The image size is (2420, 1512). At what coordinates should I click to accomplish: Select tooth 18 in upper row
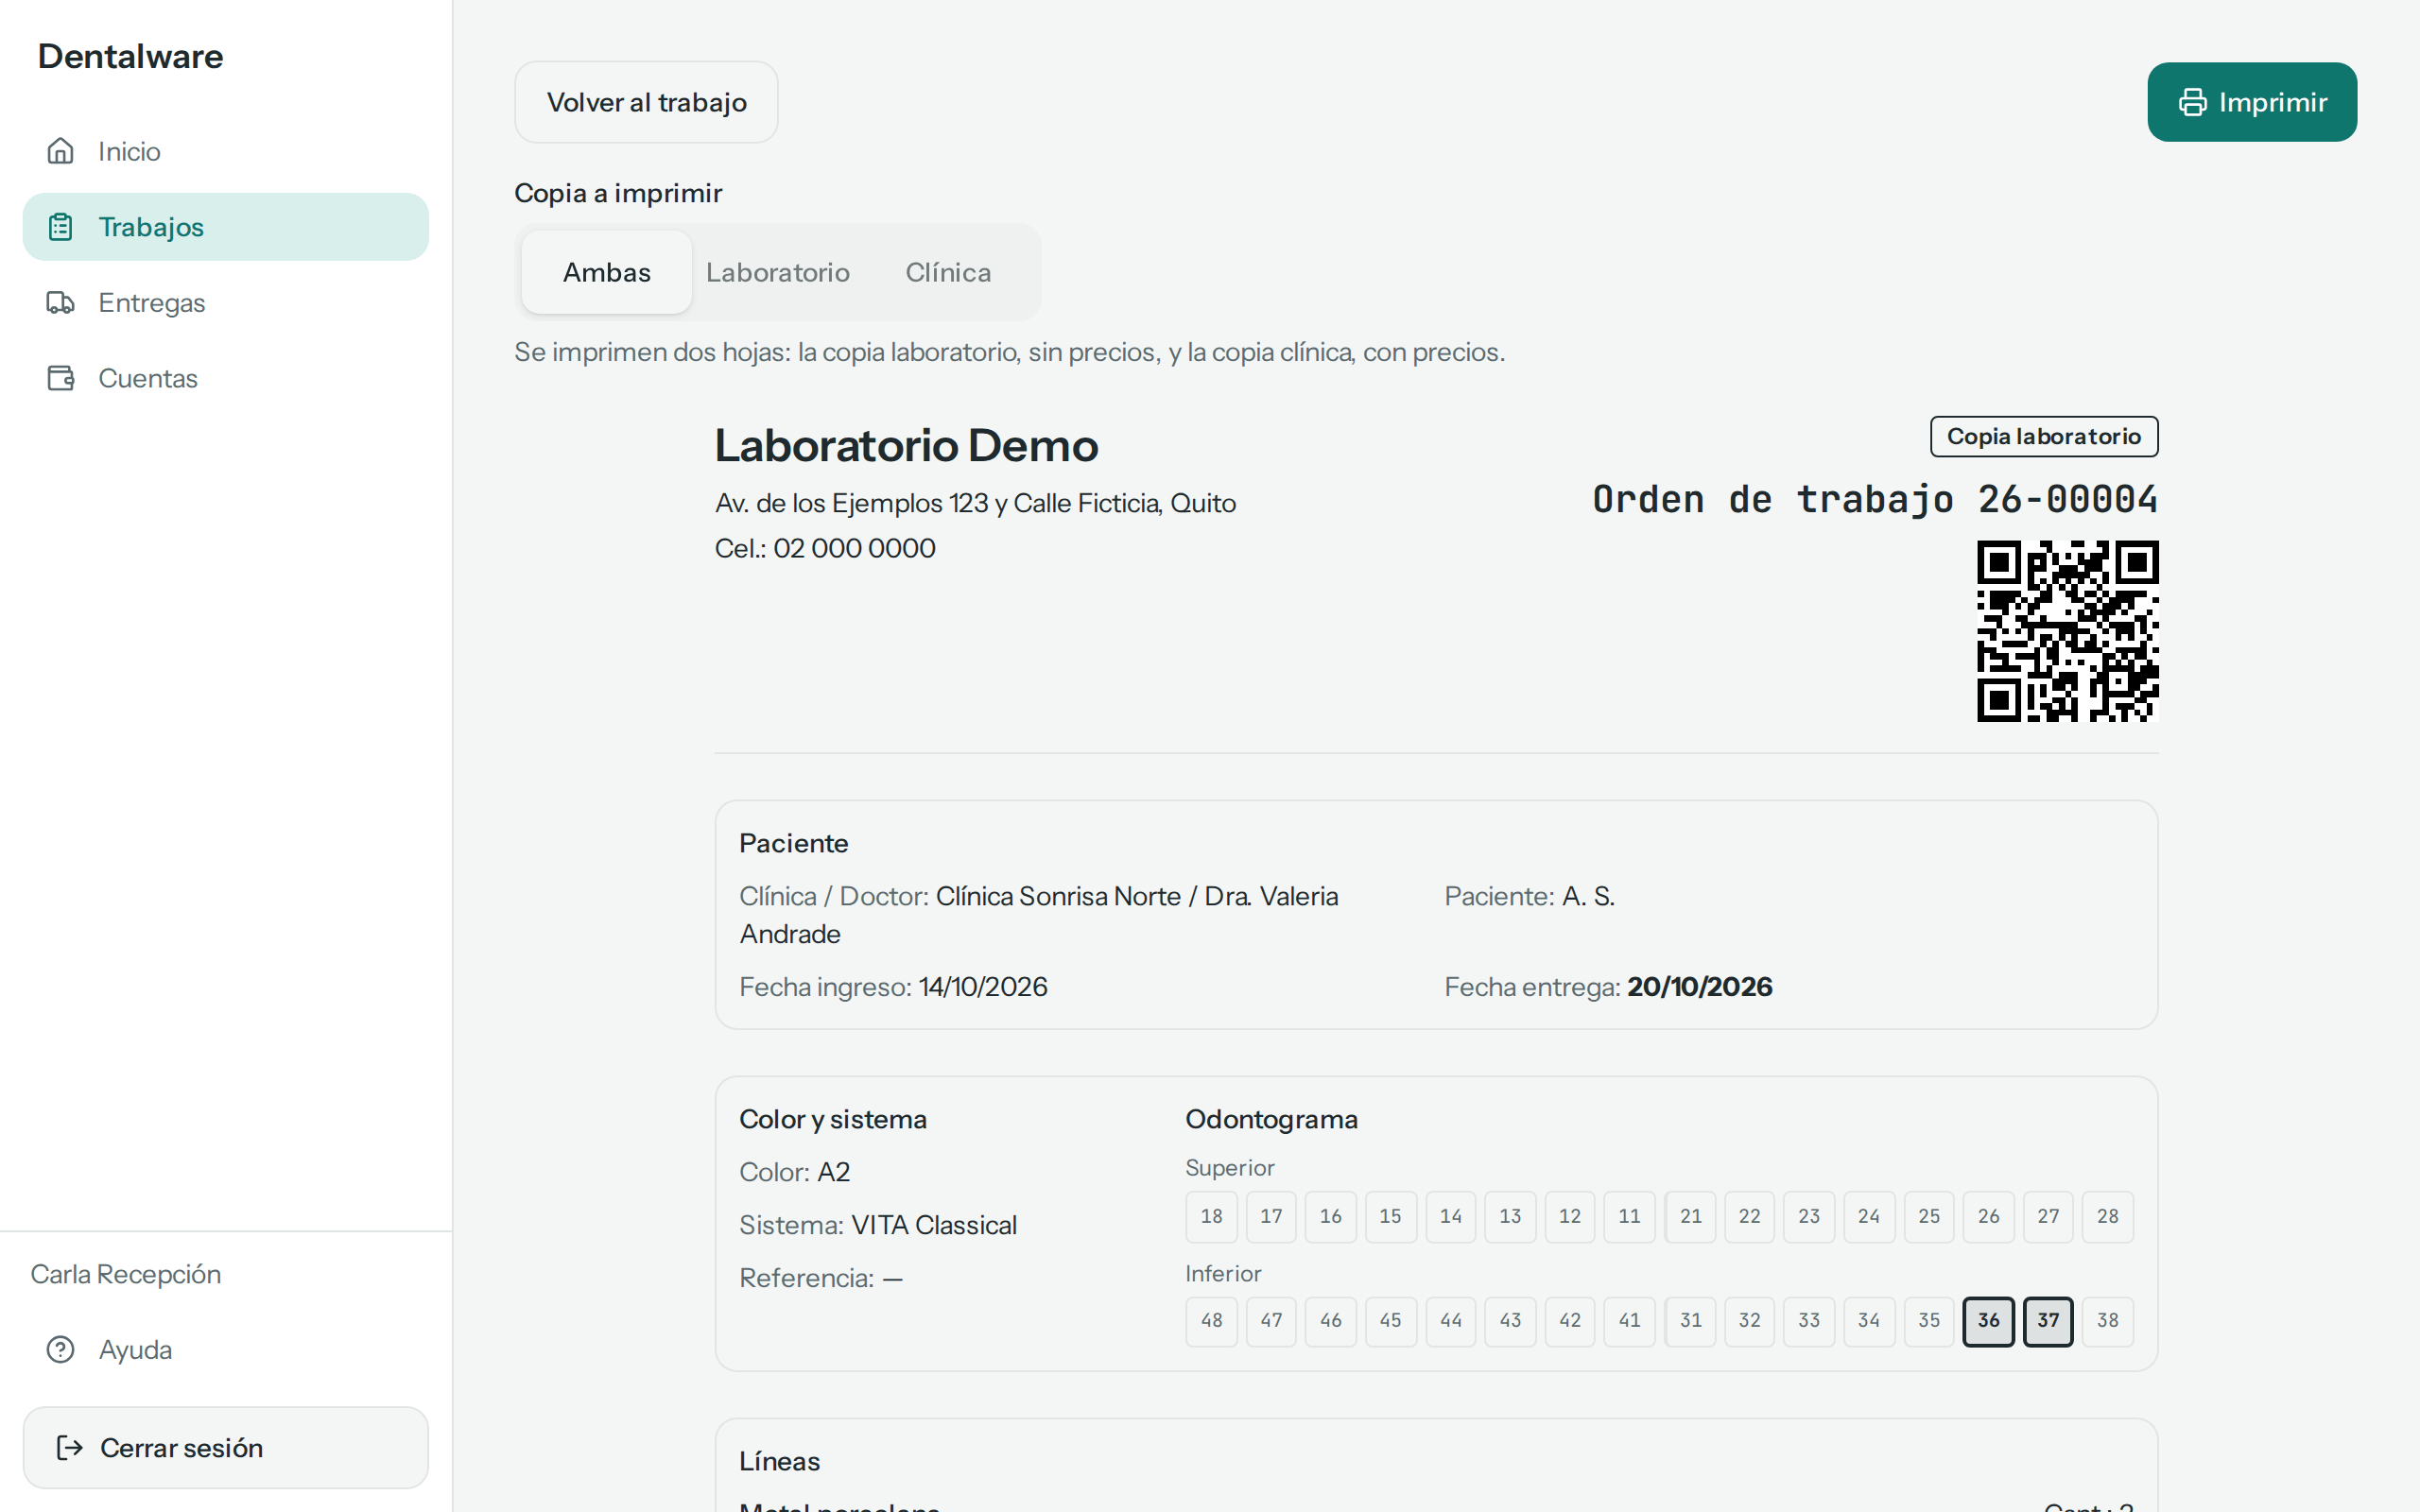[1211, 1217]
